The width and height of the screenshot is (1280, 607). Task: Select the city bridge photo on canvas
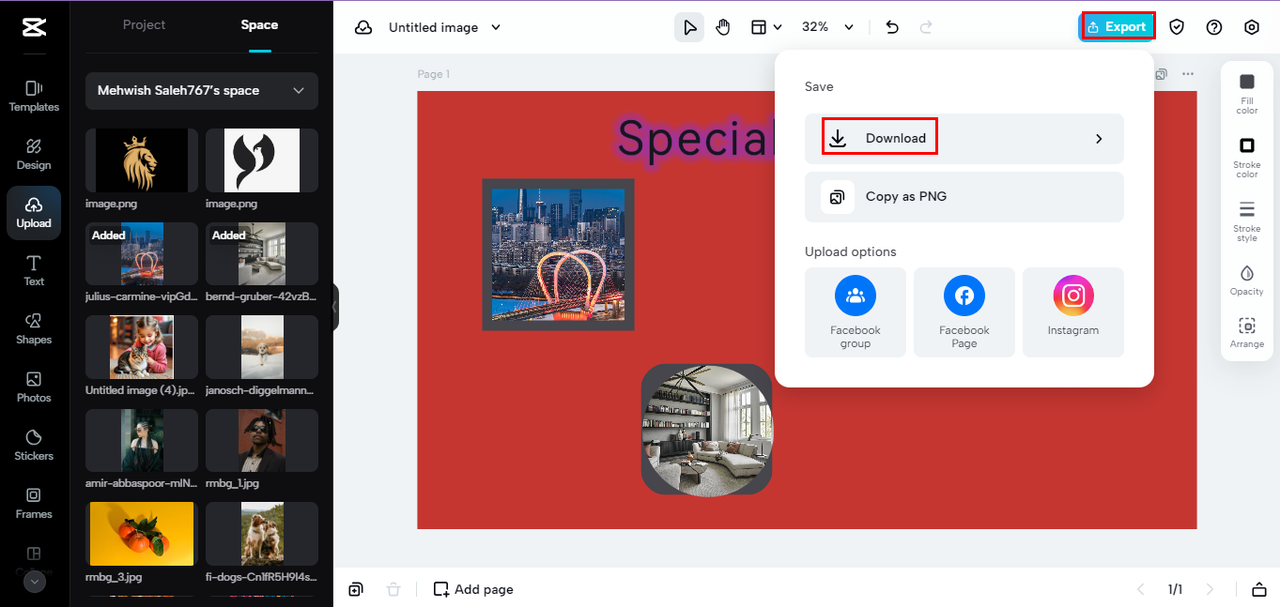click(x=558, y=254)
